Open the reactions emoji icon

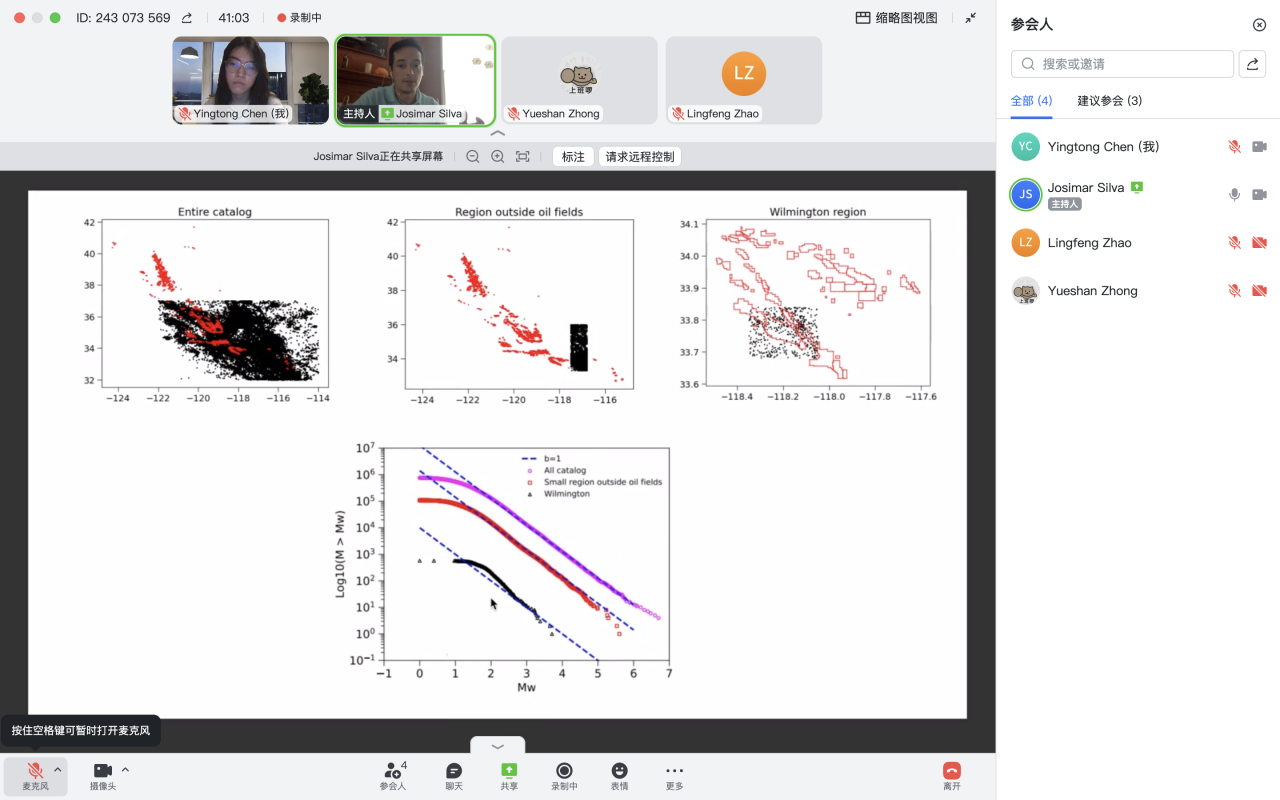[x=620, y=771]
